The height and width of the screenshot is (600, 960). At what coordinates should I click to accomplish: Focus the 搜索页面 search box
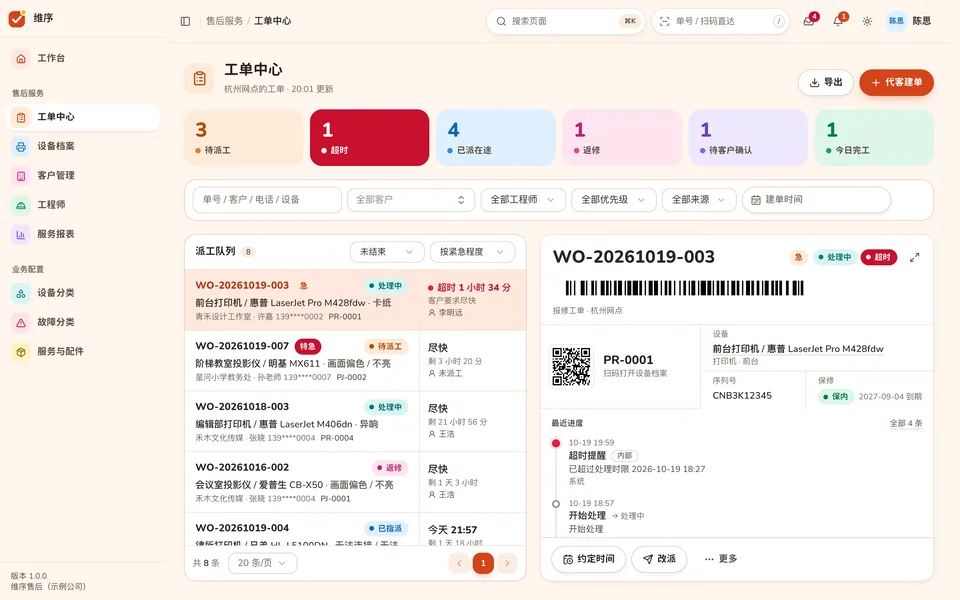pyautogui.click(x=565, y=21)
